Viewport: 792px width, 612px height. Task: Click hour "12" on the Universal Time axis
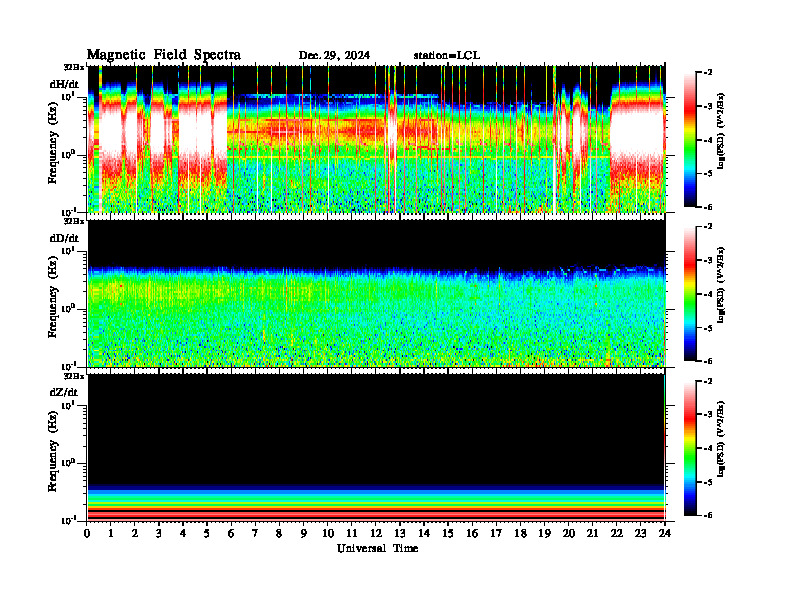pyautogui.click(x=376, y=533)
